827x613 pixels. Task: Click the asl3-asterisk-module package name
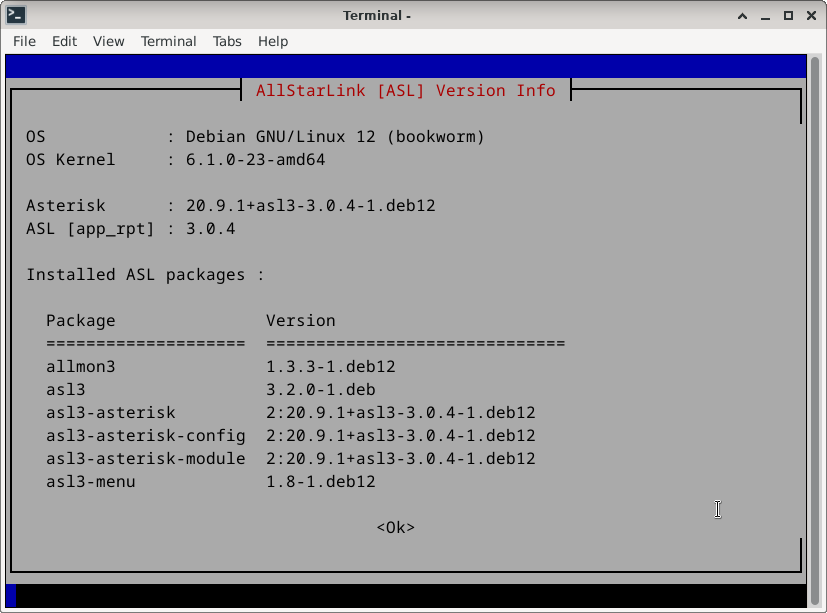tap(146, 458)
